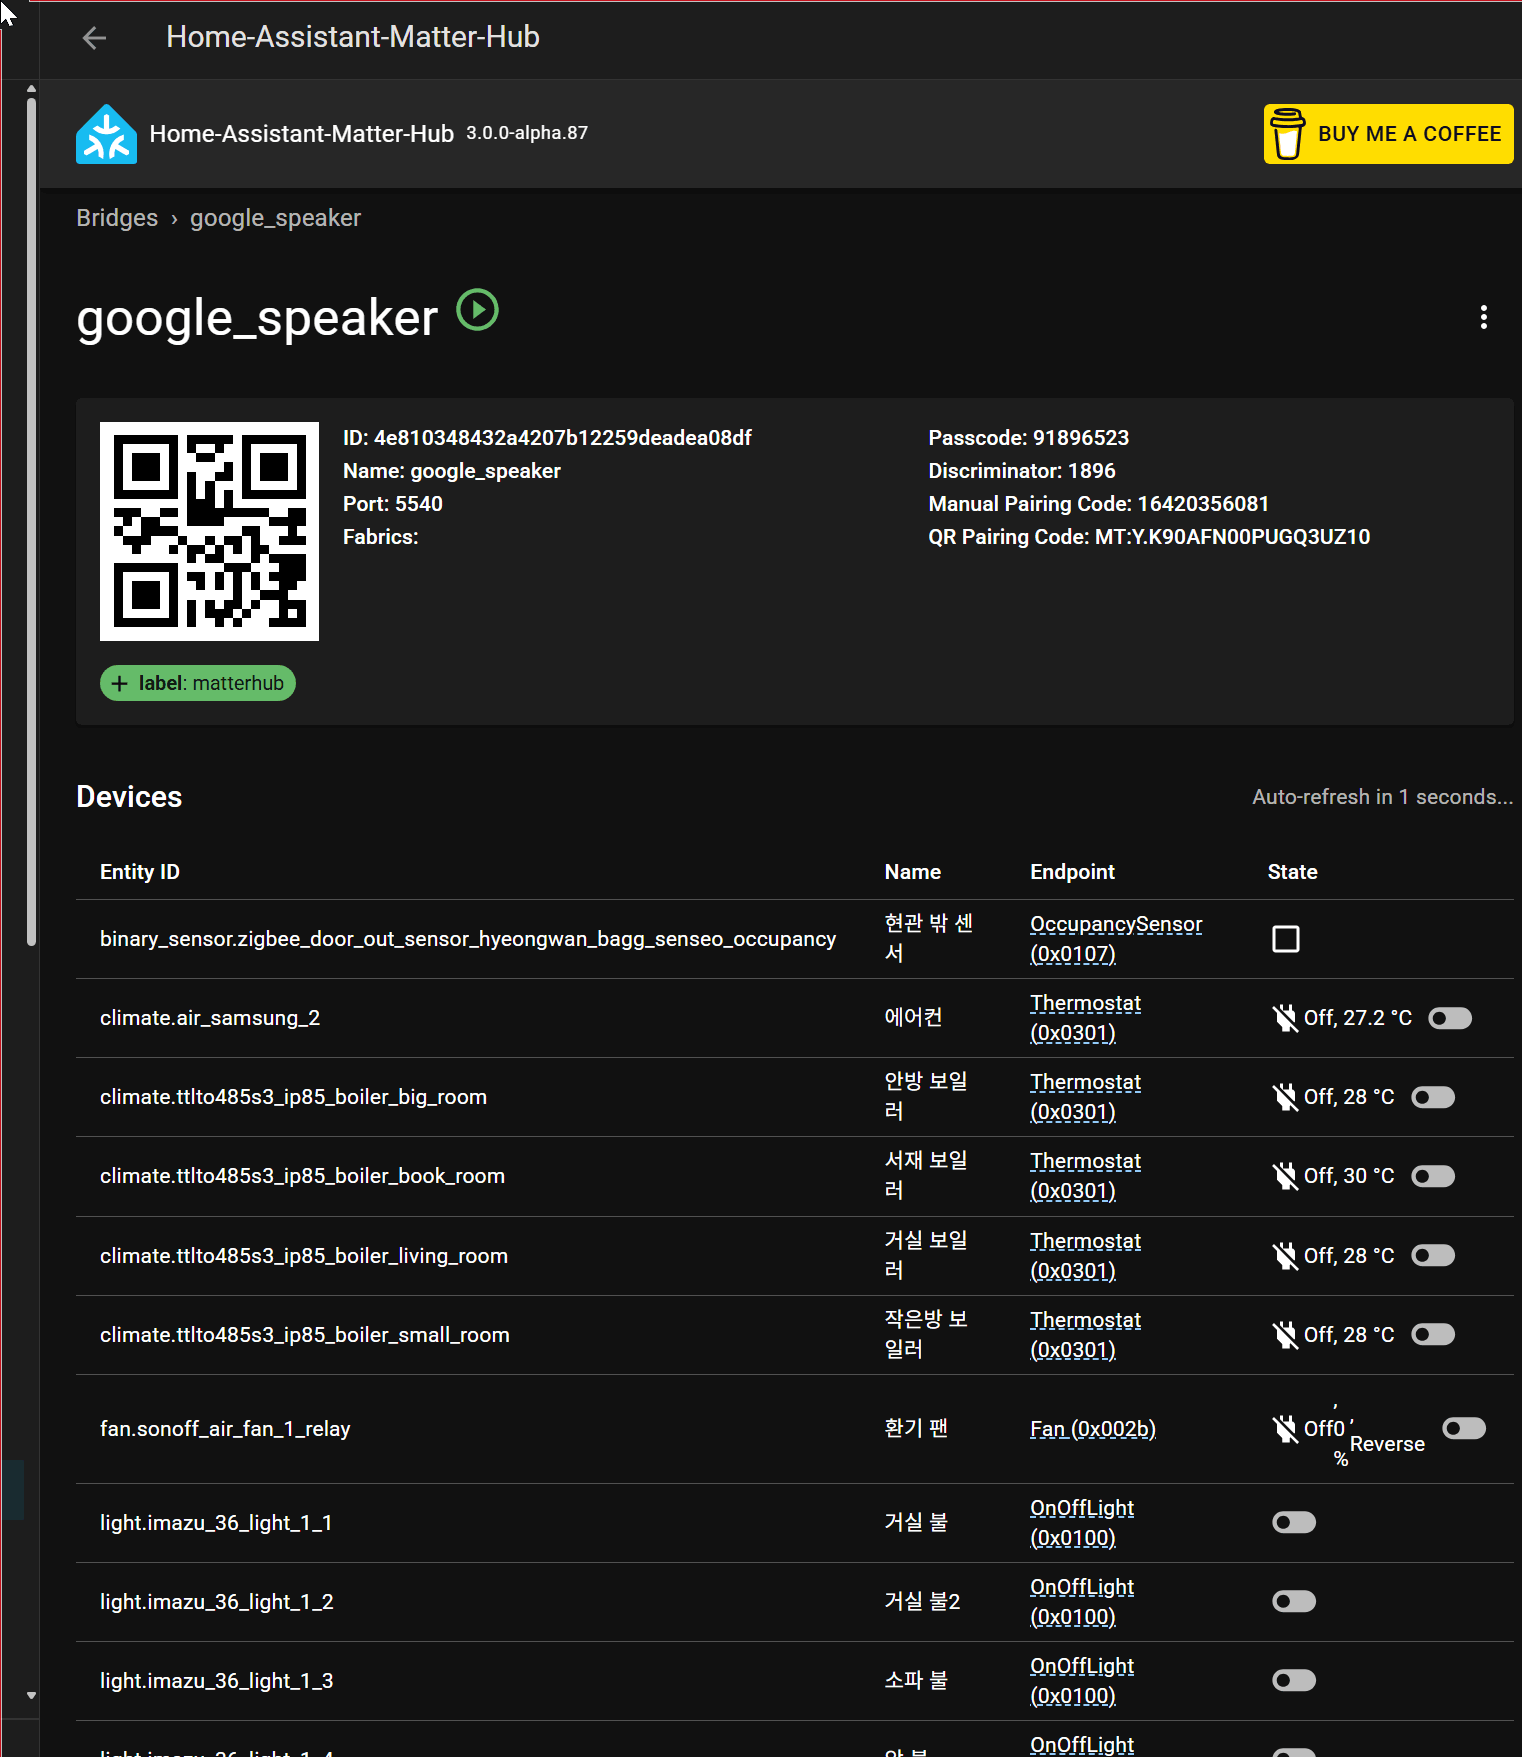Click the green play status icon beside google_speaker
The height and width of the screenshot is (1757, 1522).
coord(478,310)
